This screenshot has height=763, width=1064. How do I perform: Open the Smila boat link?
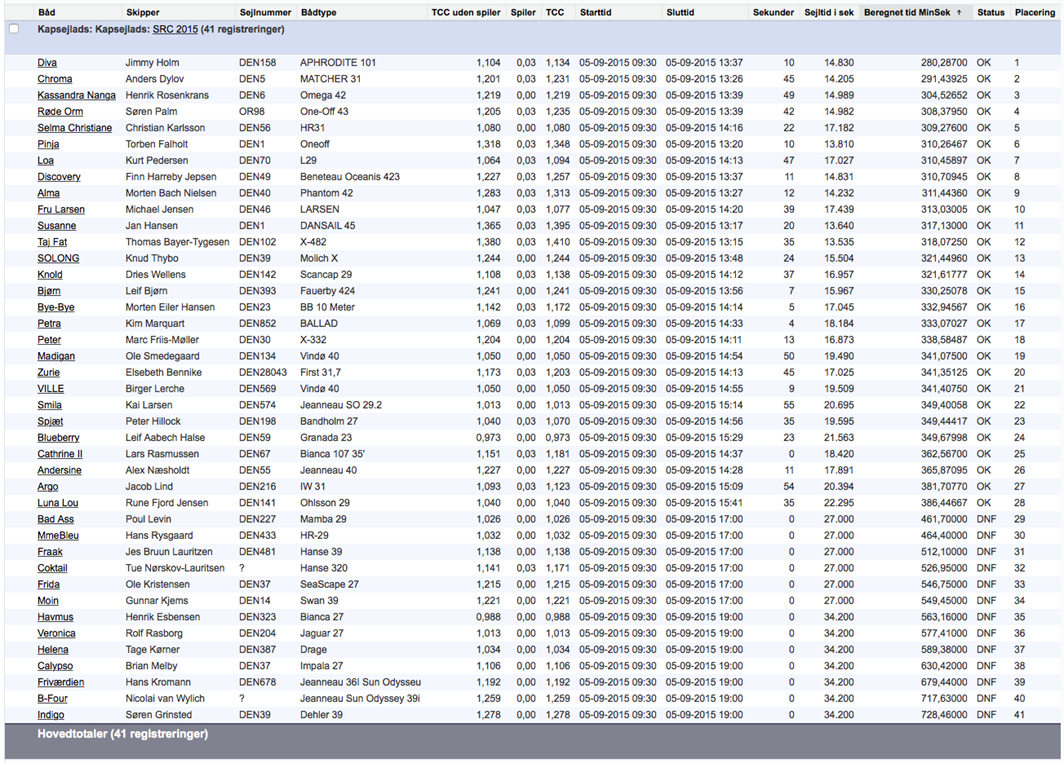pyautogui.click(x=50, y=405)
